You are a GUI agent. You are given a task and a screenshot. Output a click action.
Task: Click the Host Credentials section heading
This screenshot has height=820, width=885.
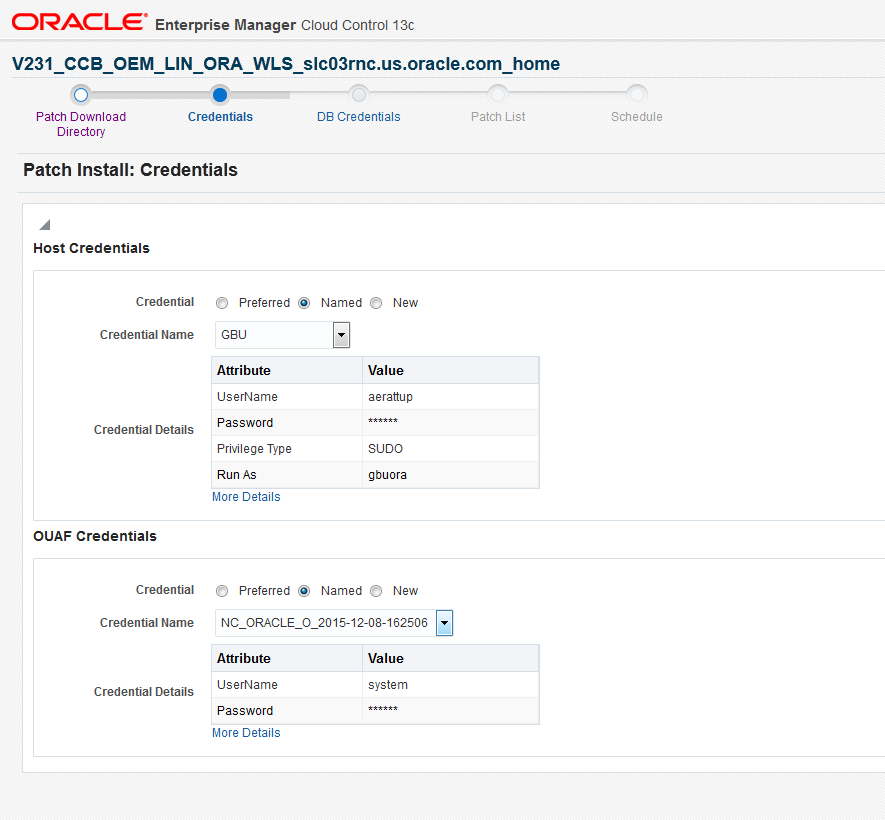coord(91,248)
